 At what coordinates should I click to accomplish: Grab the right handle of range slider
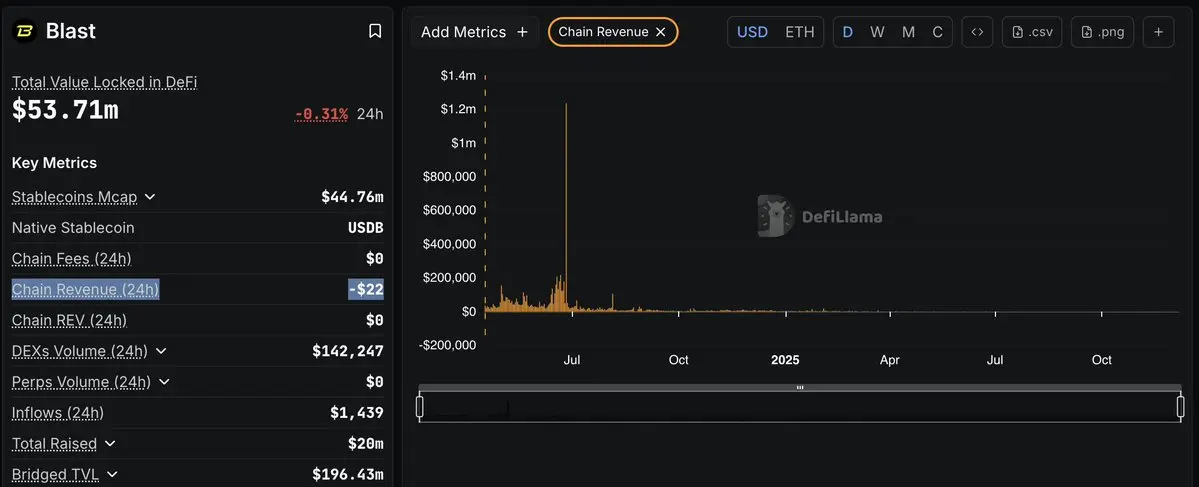(x=1180, y=407)
